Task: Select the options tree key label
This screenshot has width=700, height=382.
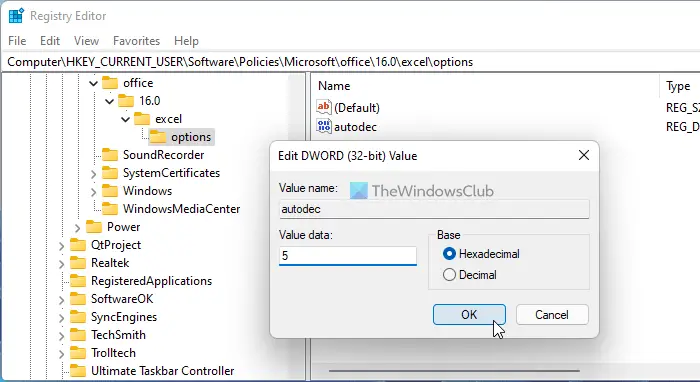Action: [191, 137]
